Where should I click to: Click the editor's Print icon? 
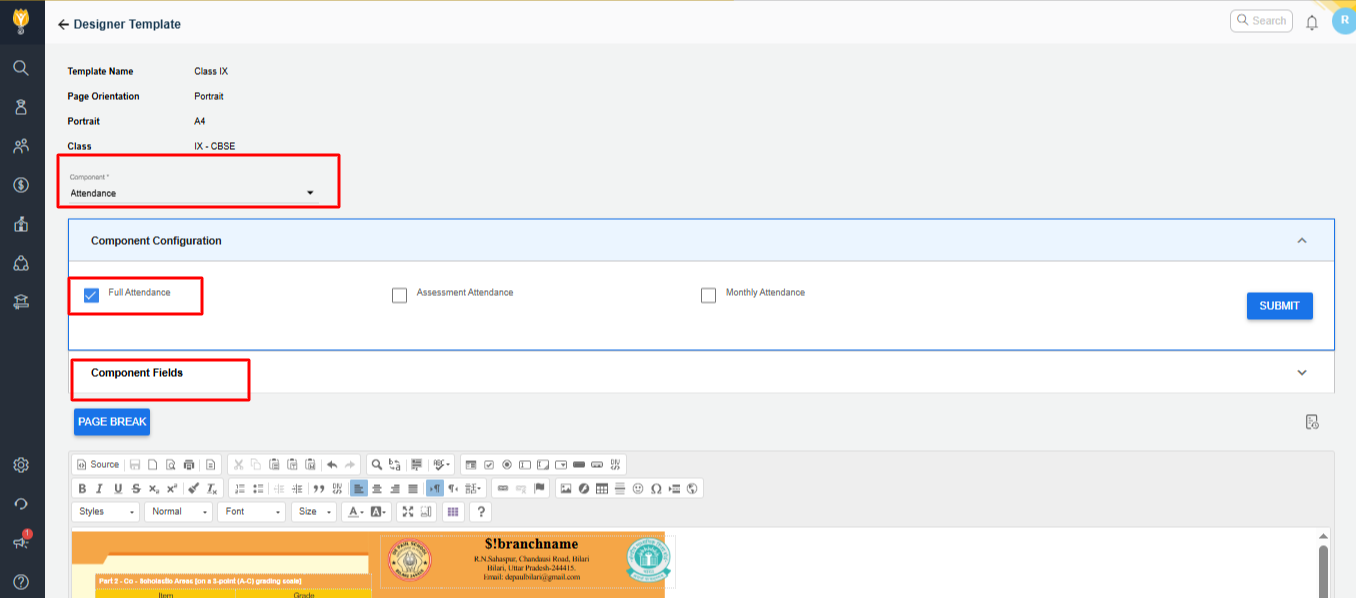(189, 465)
